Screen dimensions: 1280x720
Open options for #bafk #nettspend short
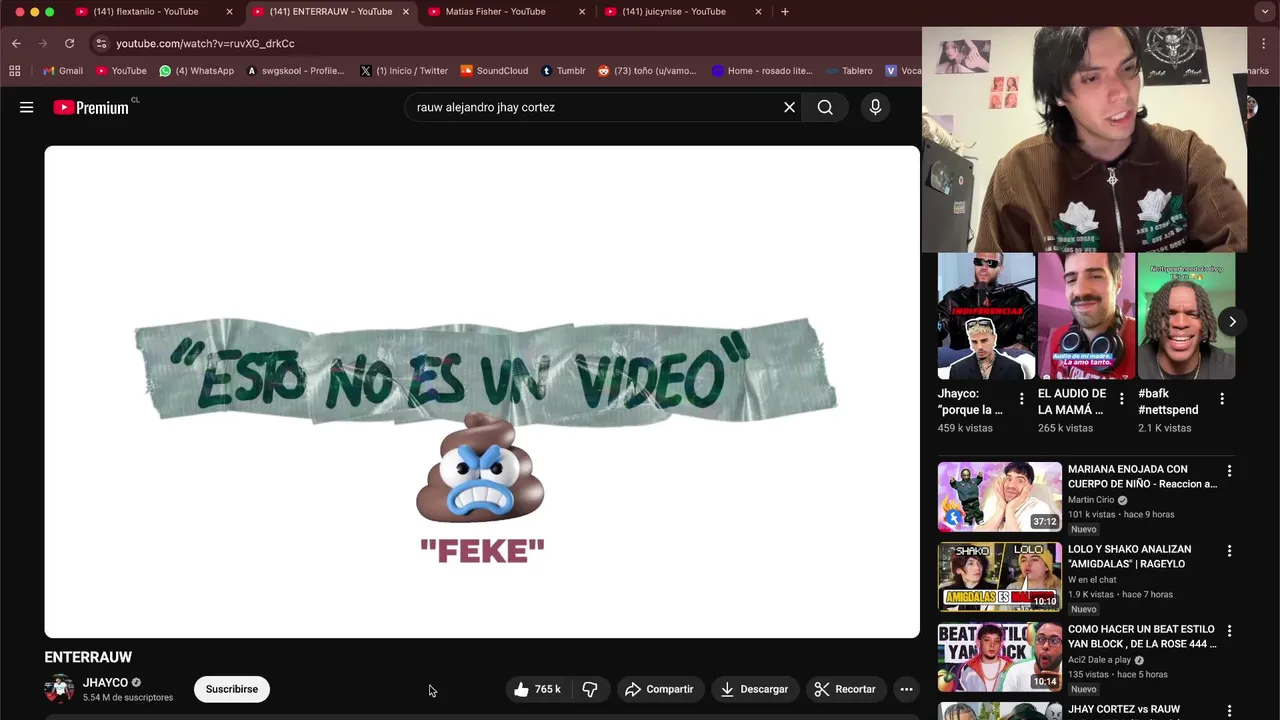tap(1221, 399)
